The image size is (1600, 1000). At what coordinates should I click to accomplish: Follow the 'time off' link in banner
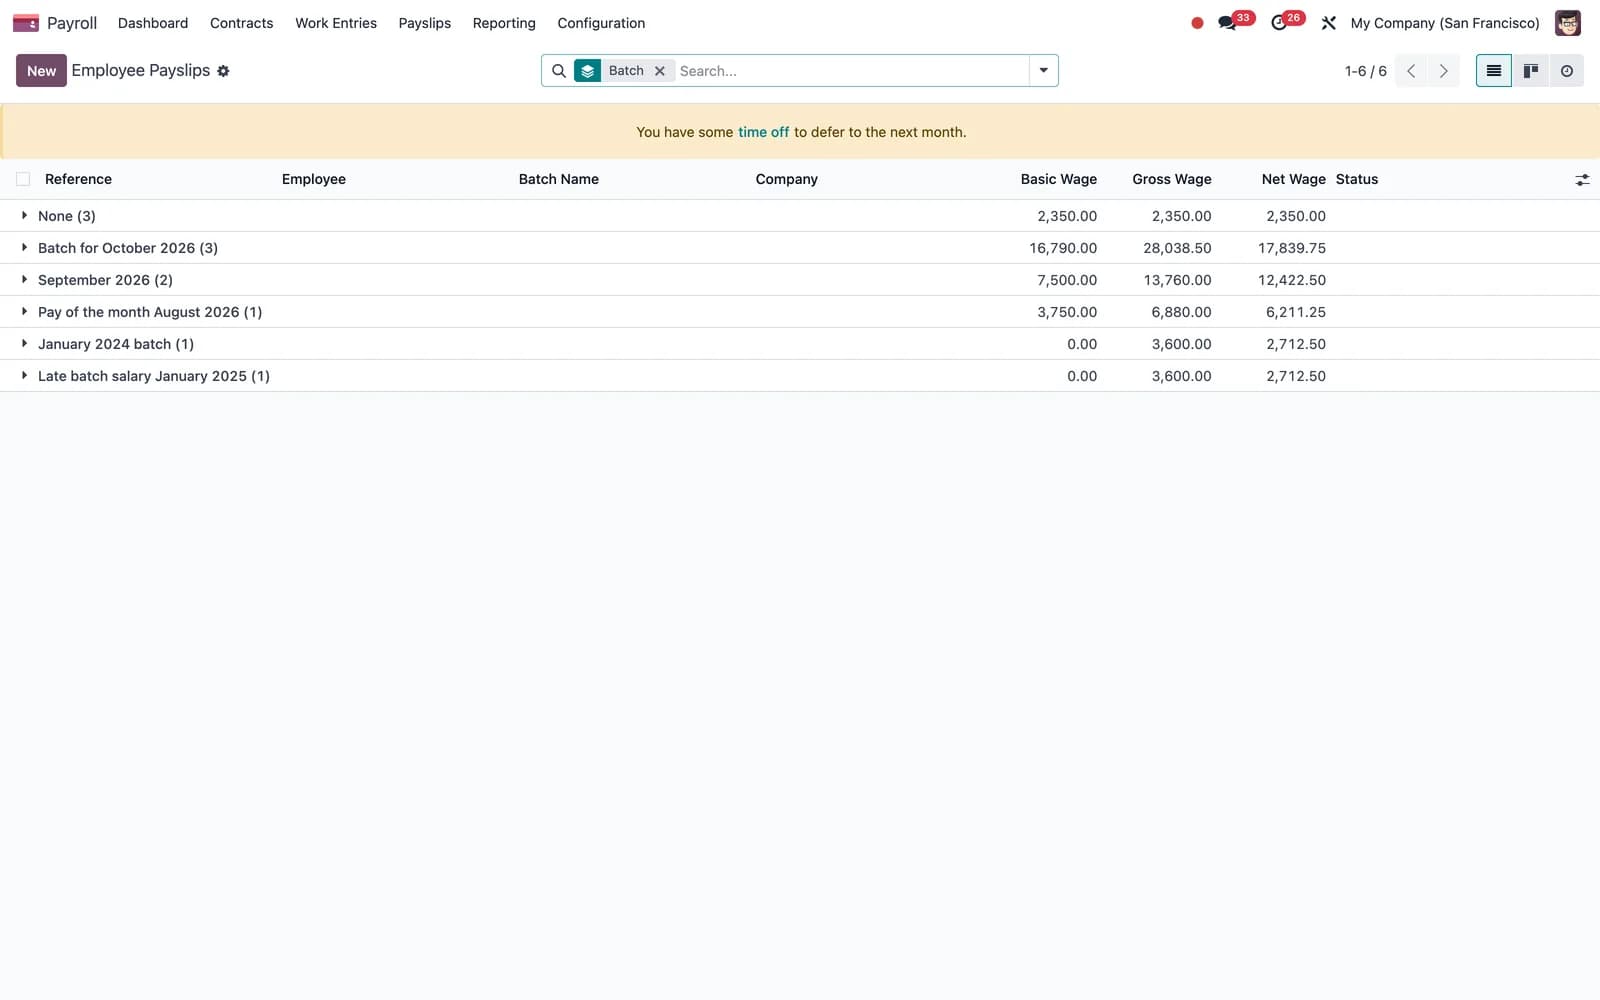tap(763, 132)
